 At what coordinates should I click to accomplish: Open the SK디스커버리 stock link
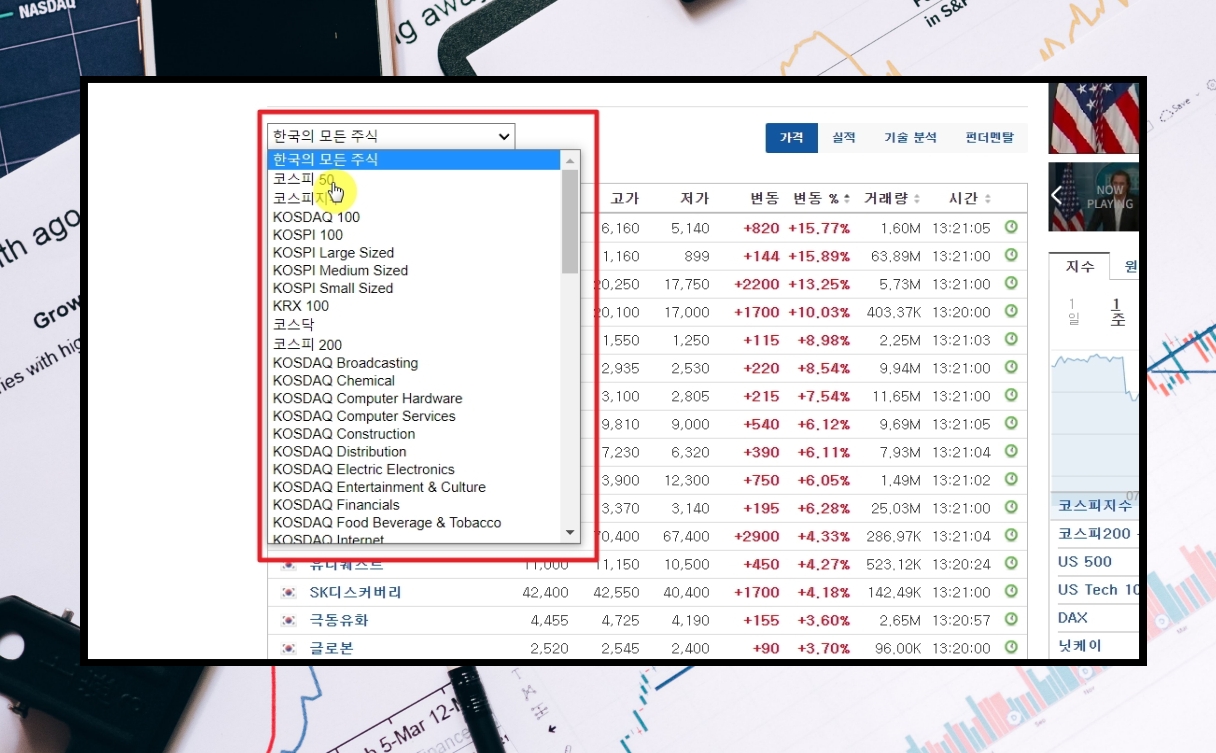coord(355,592)
